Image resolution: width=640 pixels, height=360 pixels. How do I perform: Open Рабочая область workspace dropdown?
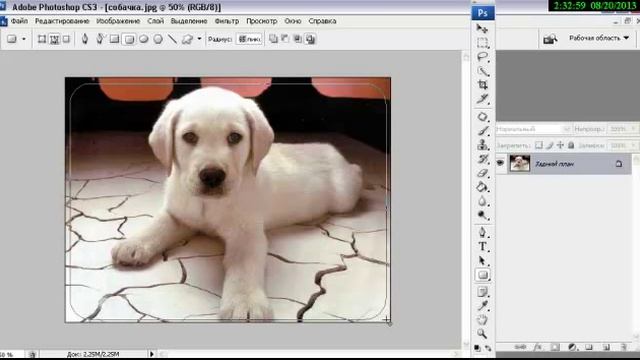(x=599, y=38)
